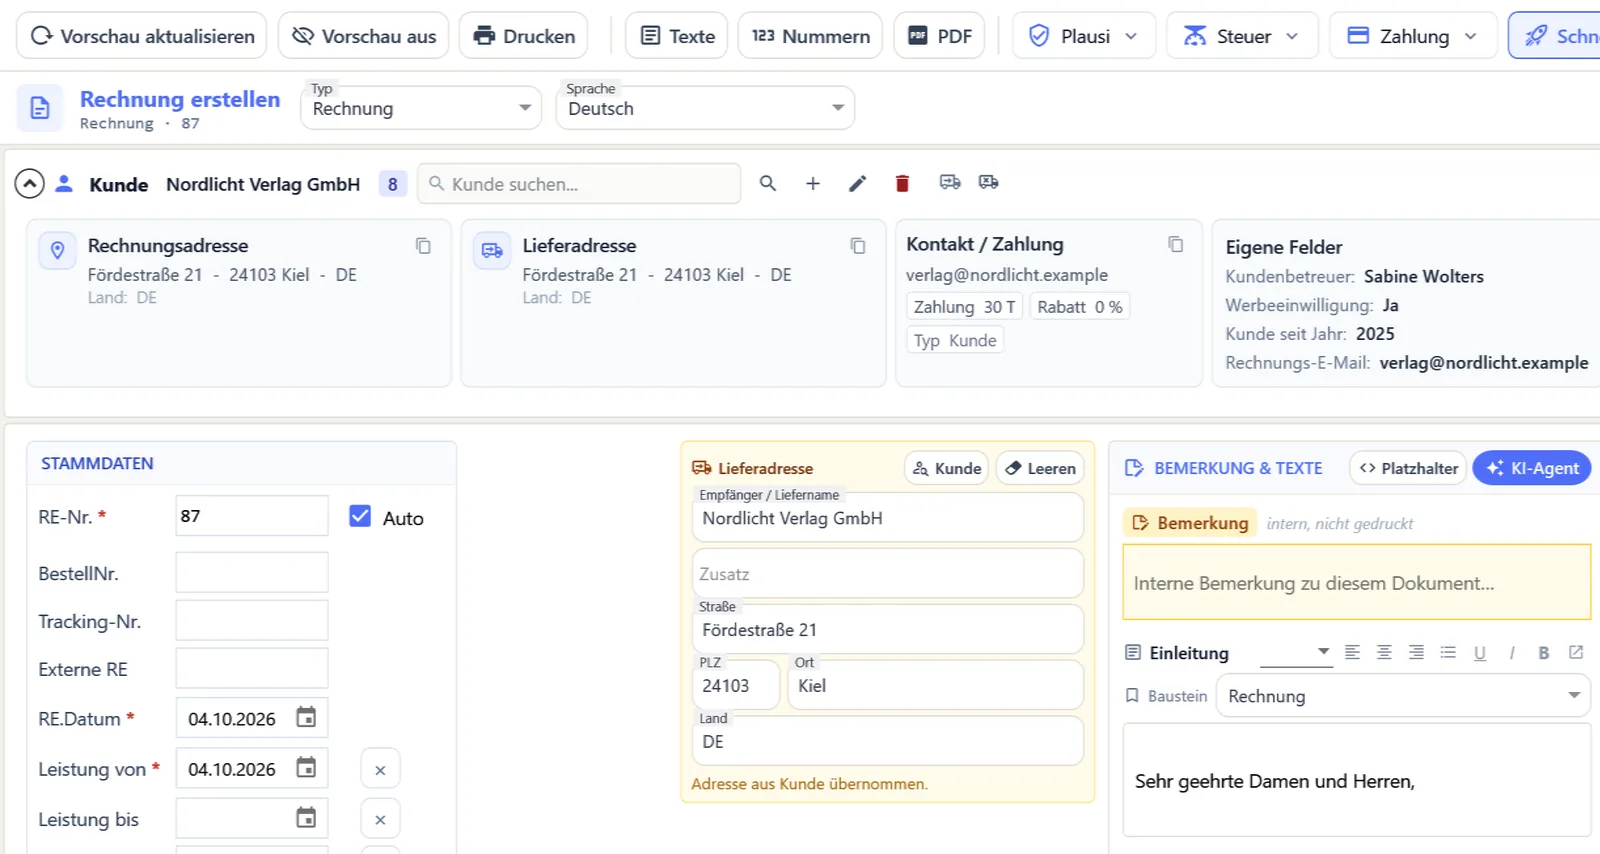1600x854 pixels.
Task: Toggle the Auto invoice number checkbox
Action: click(360, 516)
